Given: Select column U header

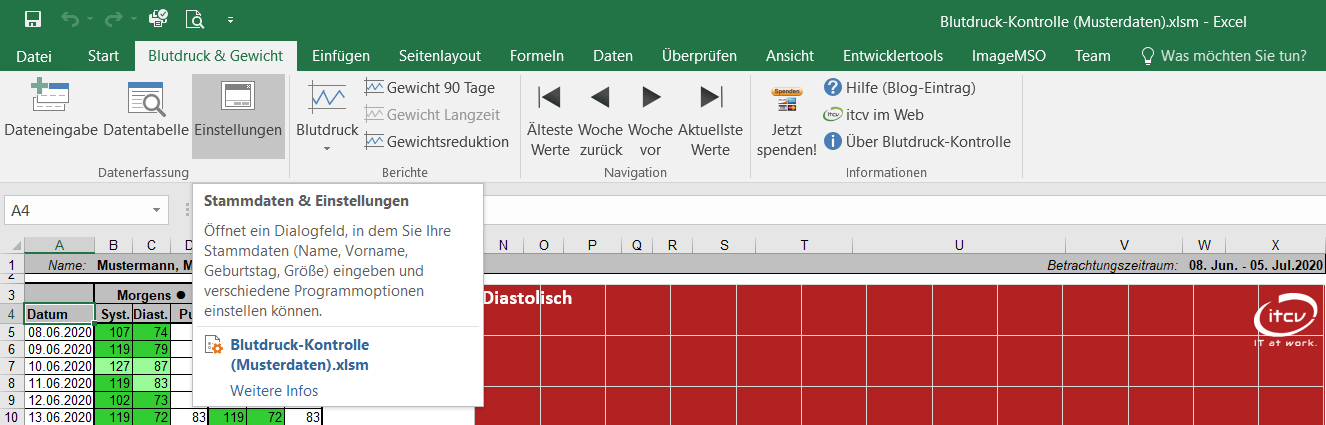Looking at the screenshot, I should [x=959, y=245].
